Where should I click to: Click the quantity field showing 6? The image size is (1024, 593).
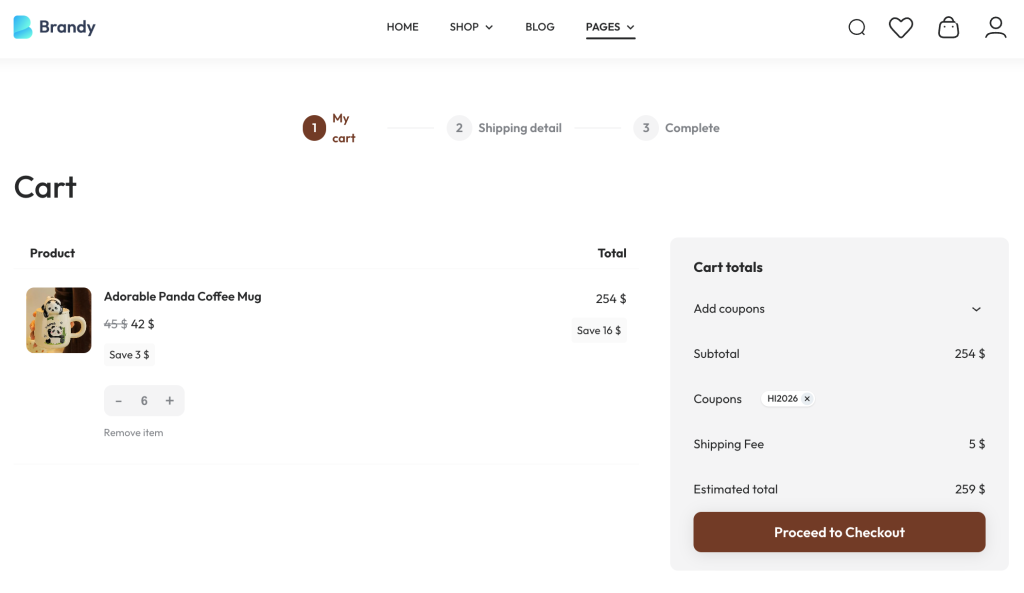[144, 401]
